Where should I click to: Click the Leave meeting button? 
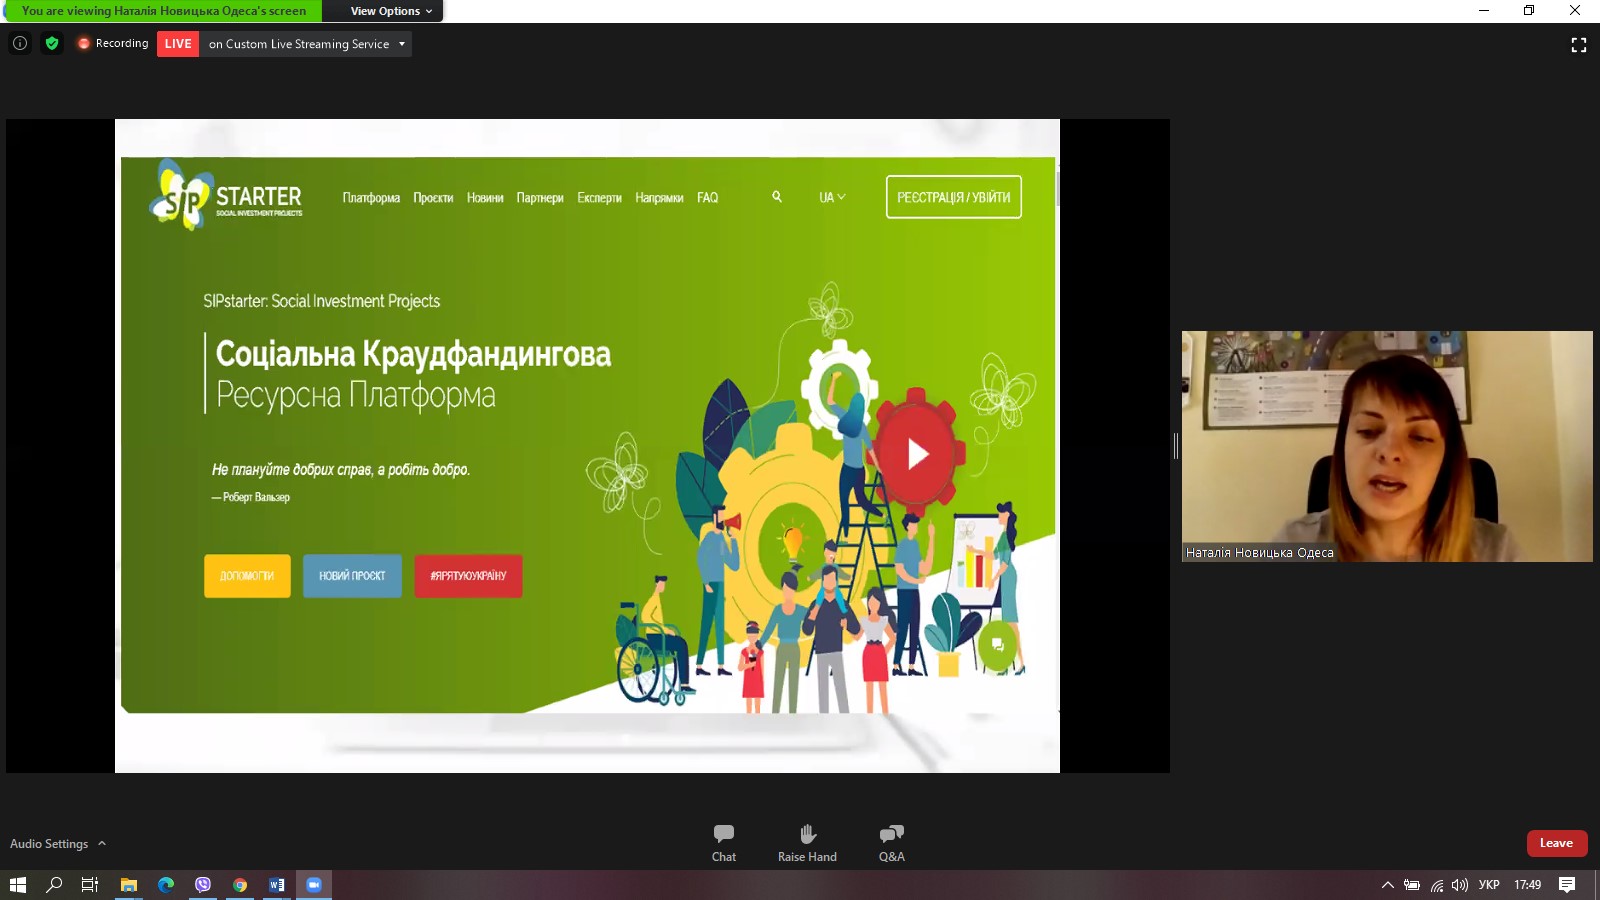[x=1556, y=843]
